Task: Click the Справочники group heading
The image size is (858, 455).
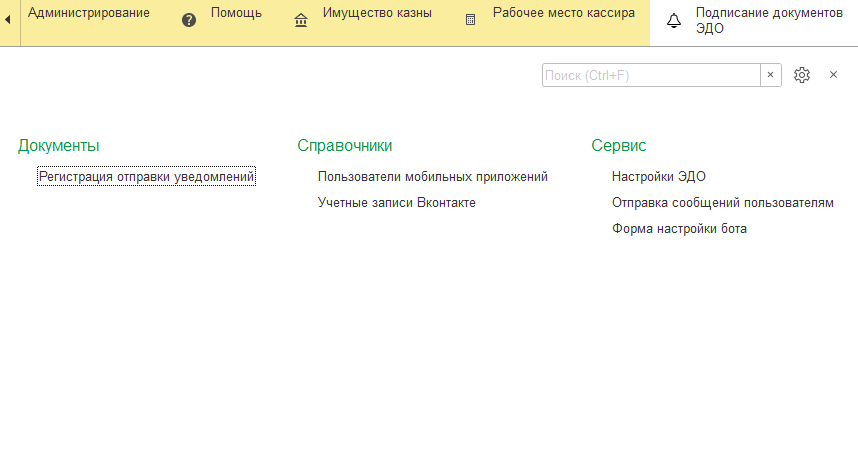Action: [x=345, y=145]
